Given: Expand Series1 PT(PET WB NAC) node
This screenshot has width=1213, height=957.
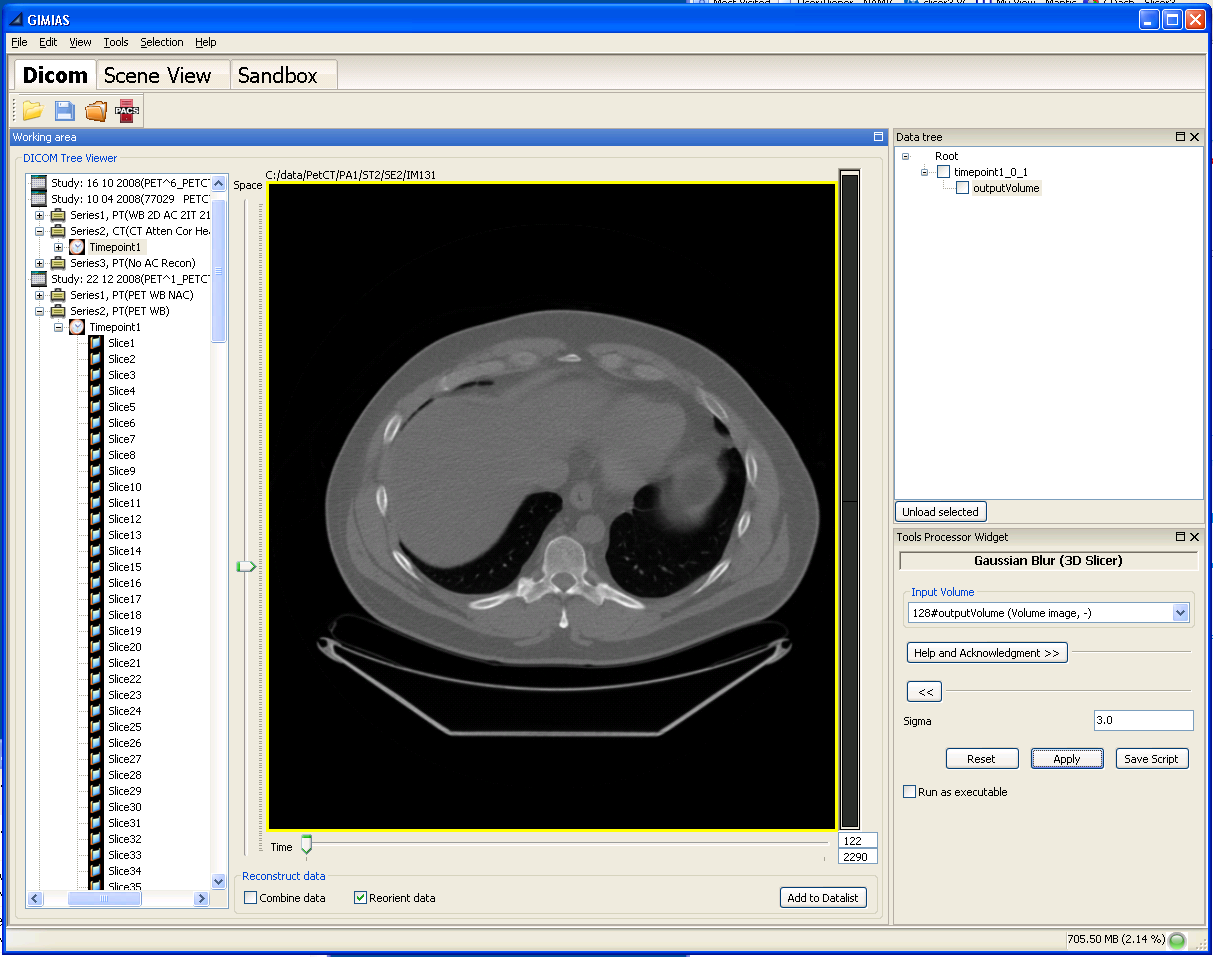Looking at the screenshot, I should [x=39, y=295].
